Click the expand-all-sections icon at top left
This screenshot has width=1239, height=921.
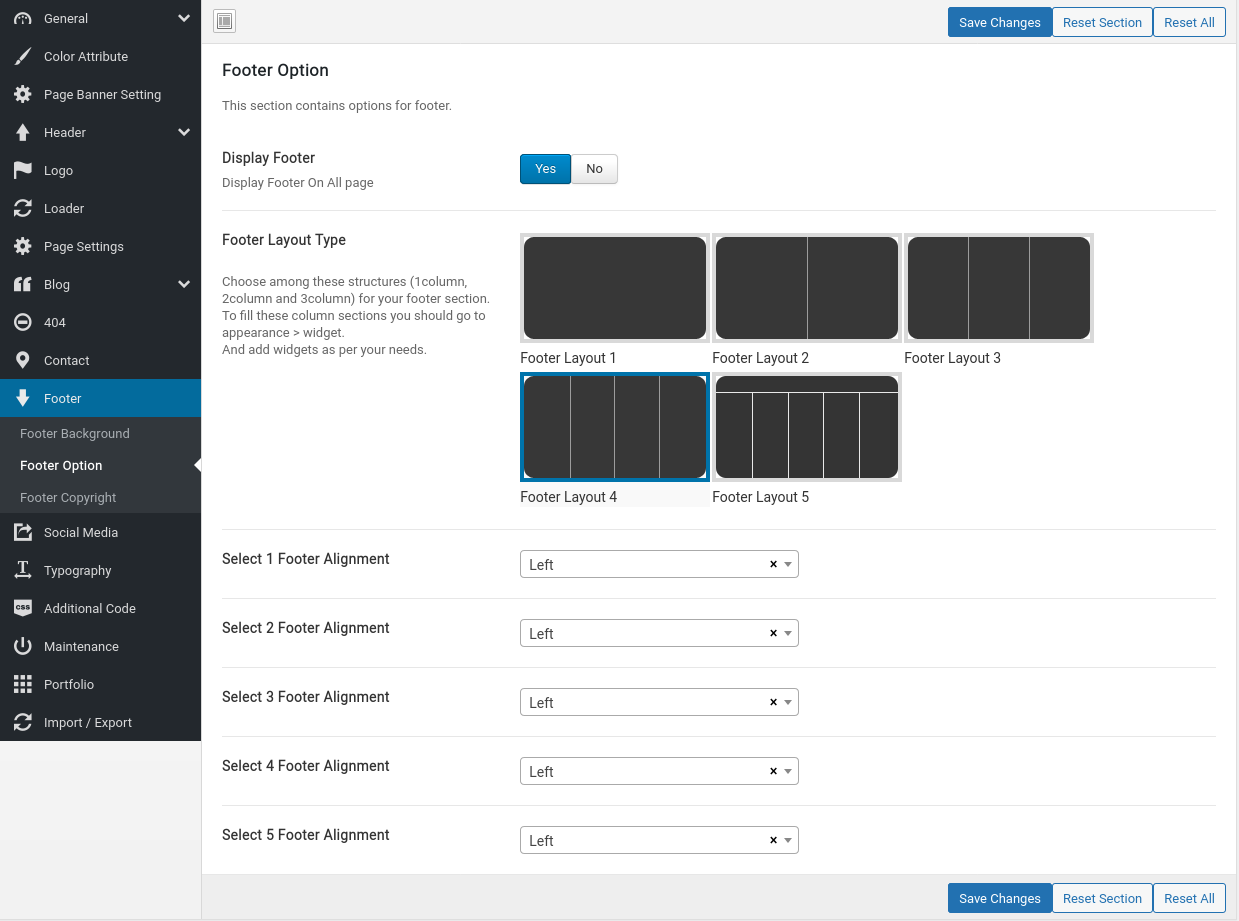pyautogui.click(x=224, y=21)
